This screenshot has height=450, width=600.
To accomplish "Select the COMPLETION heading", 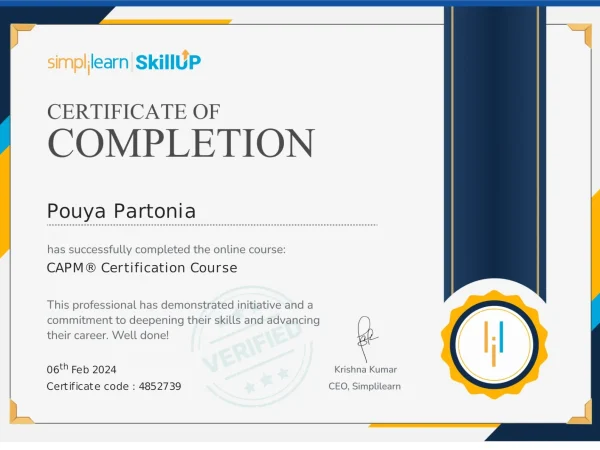I will 181,143.
